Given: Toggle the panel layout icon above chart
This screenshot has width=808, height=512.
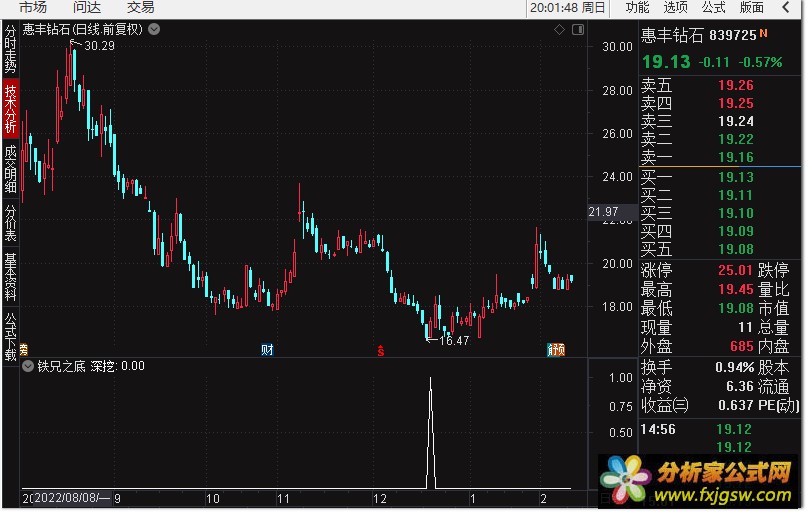Looking at the screenshot, I should pyautogui.click(x=578, y=29).
